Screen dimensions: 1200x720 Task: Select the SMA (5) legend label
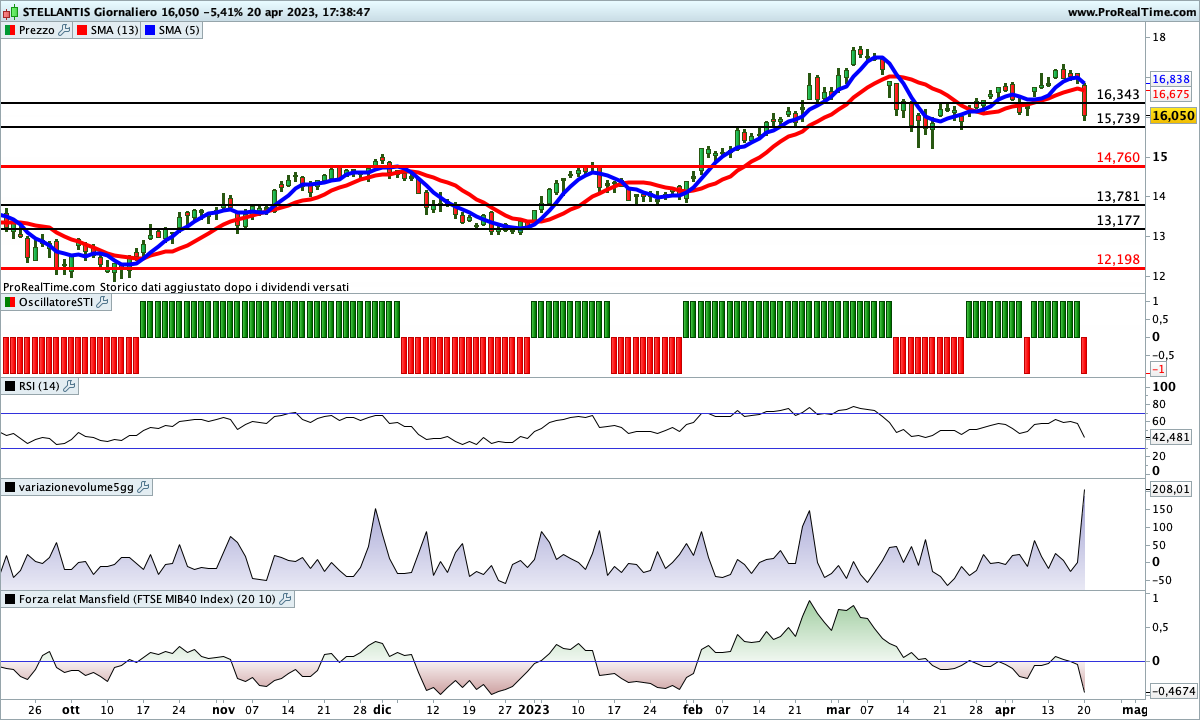coord(180,30)
